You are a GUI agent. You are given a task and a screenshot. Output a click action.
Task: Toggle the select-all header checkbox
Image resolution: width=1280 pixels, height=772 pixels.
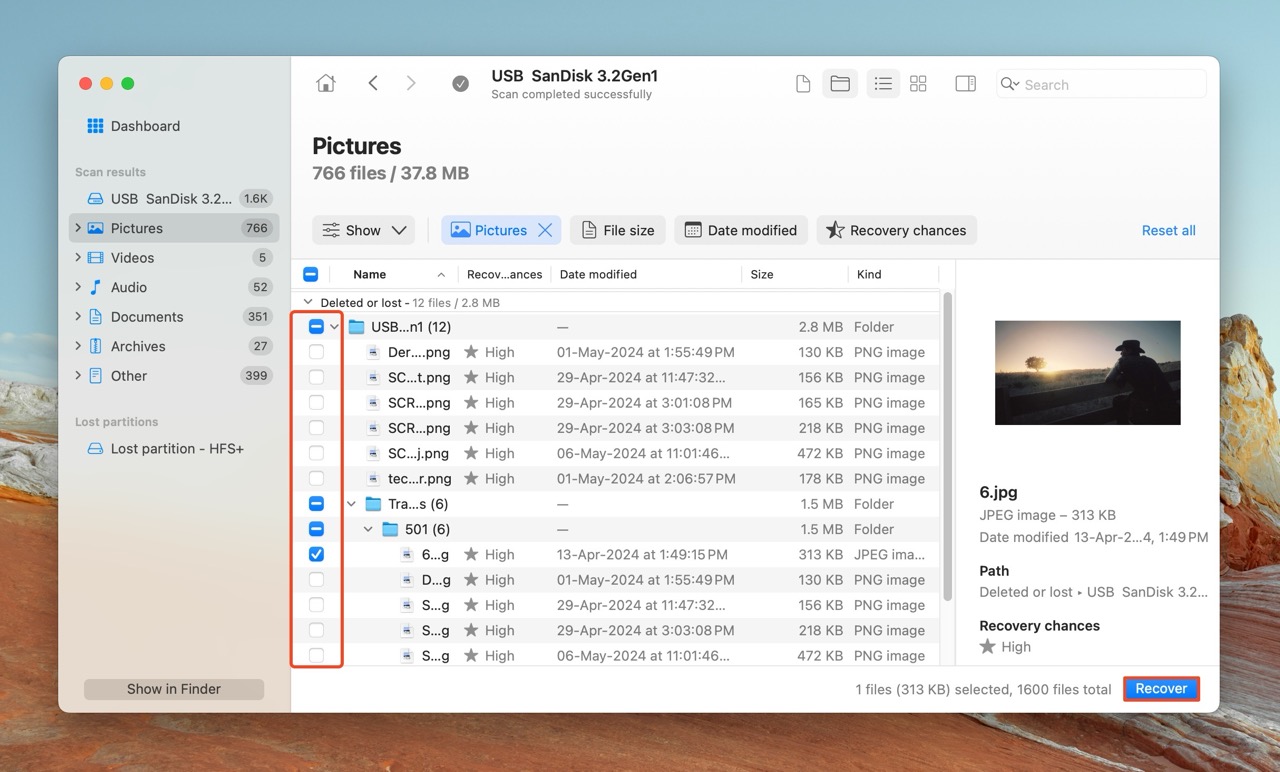pos(310,274)
